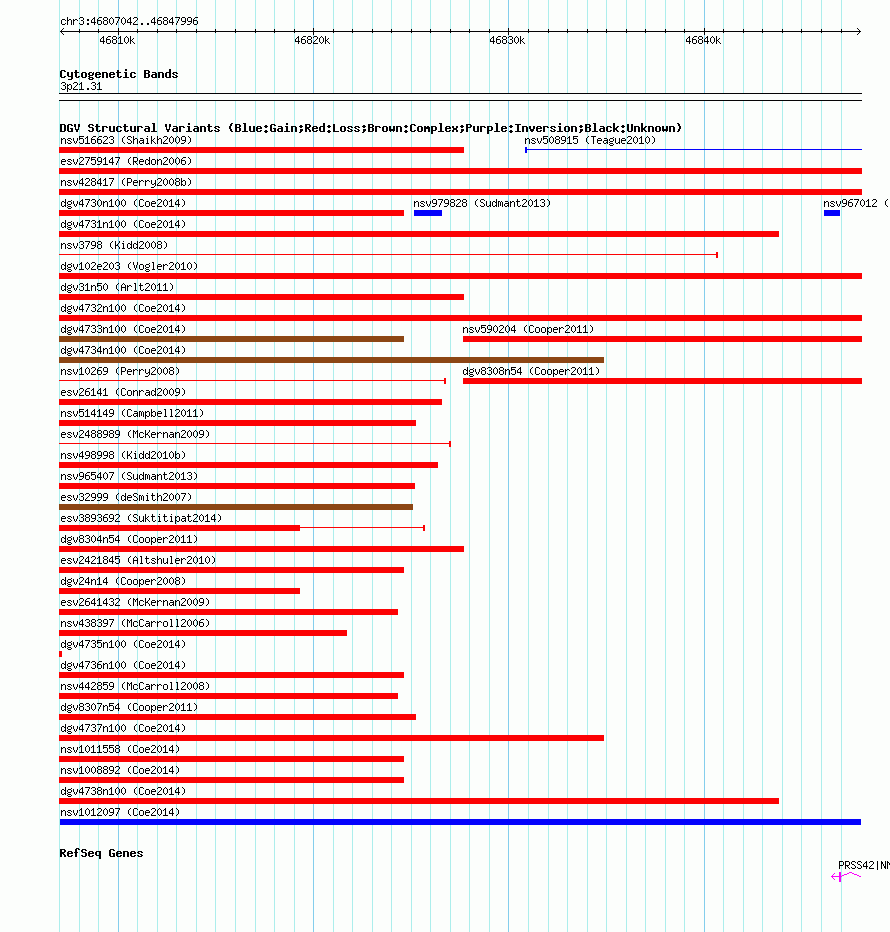Viewport: 890px width, 932px height.
Task: Click the nsv516623 (Shaikh2009) variant label
Action: [x=126, y=140]
